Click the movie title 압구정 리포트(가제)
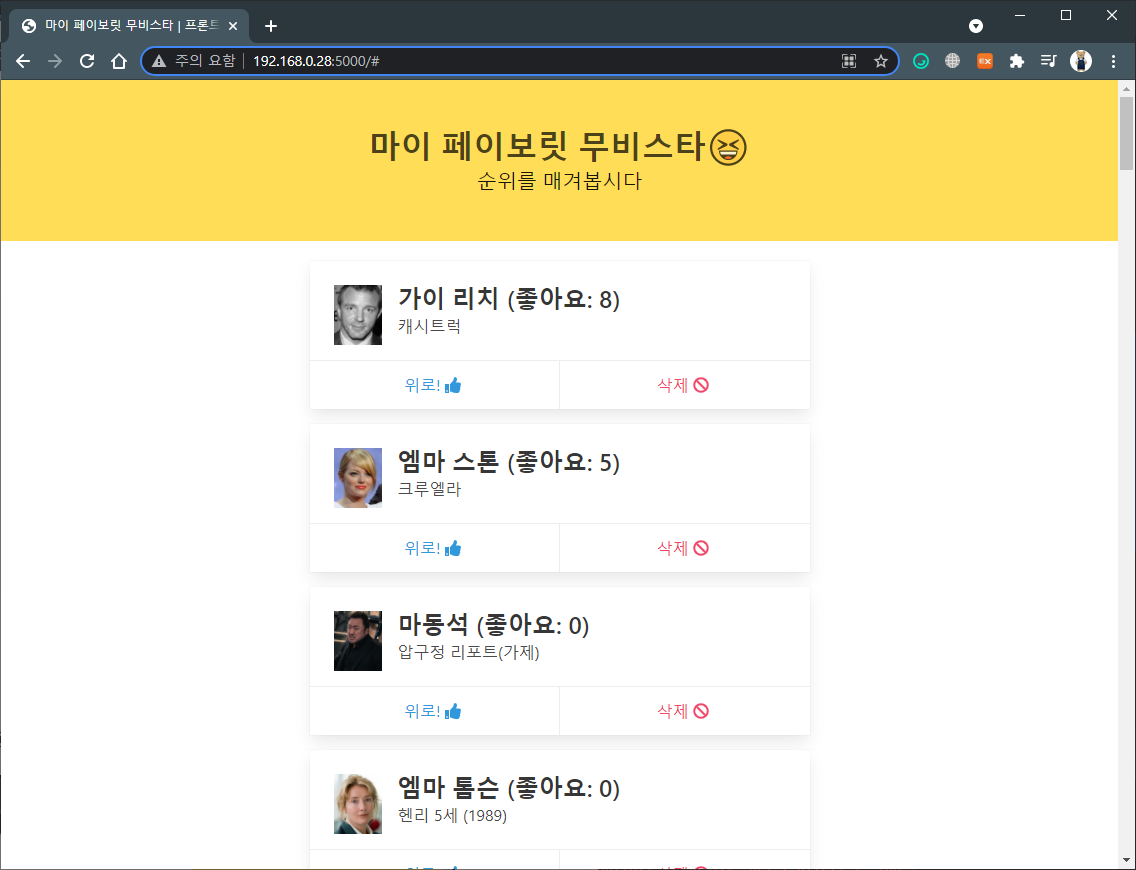 point(469,652)
